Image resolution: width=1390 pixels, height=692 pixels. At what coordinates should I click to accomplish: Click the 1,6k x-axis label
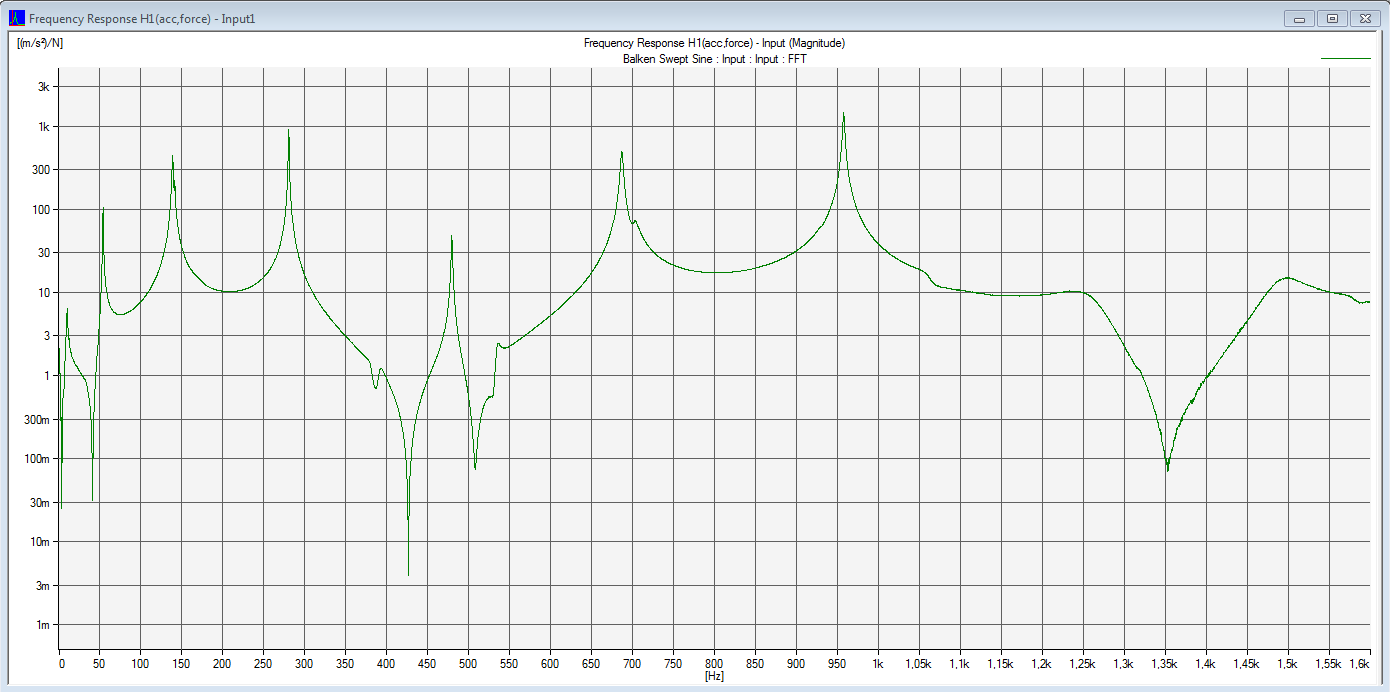(x=1360, y=664)
